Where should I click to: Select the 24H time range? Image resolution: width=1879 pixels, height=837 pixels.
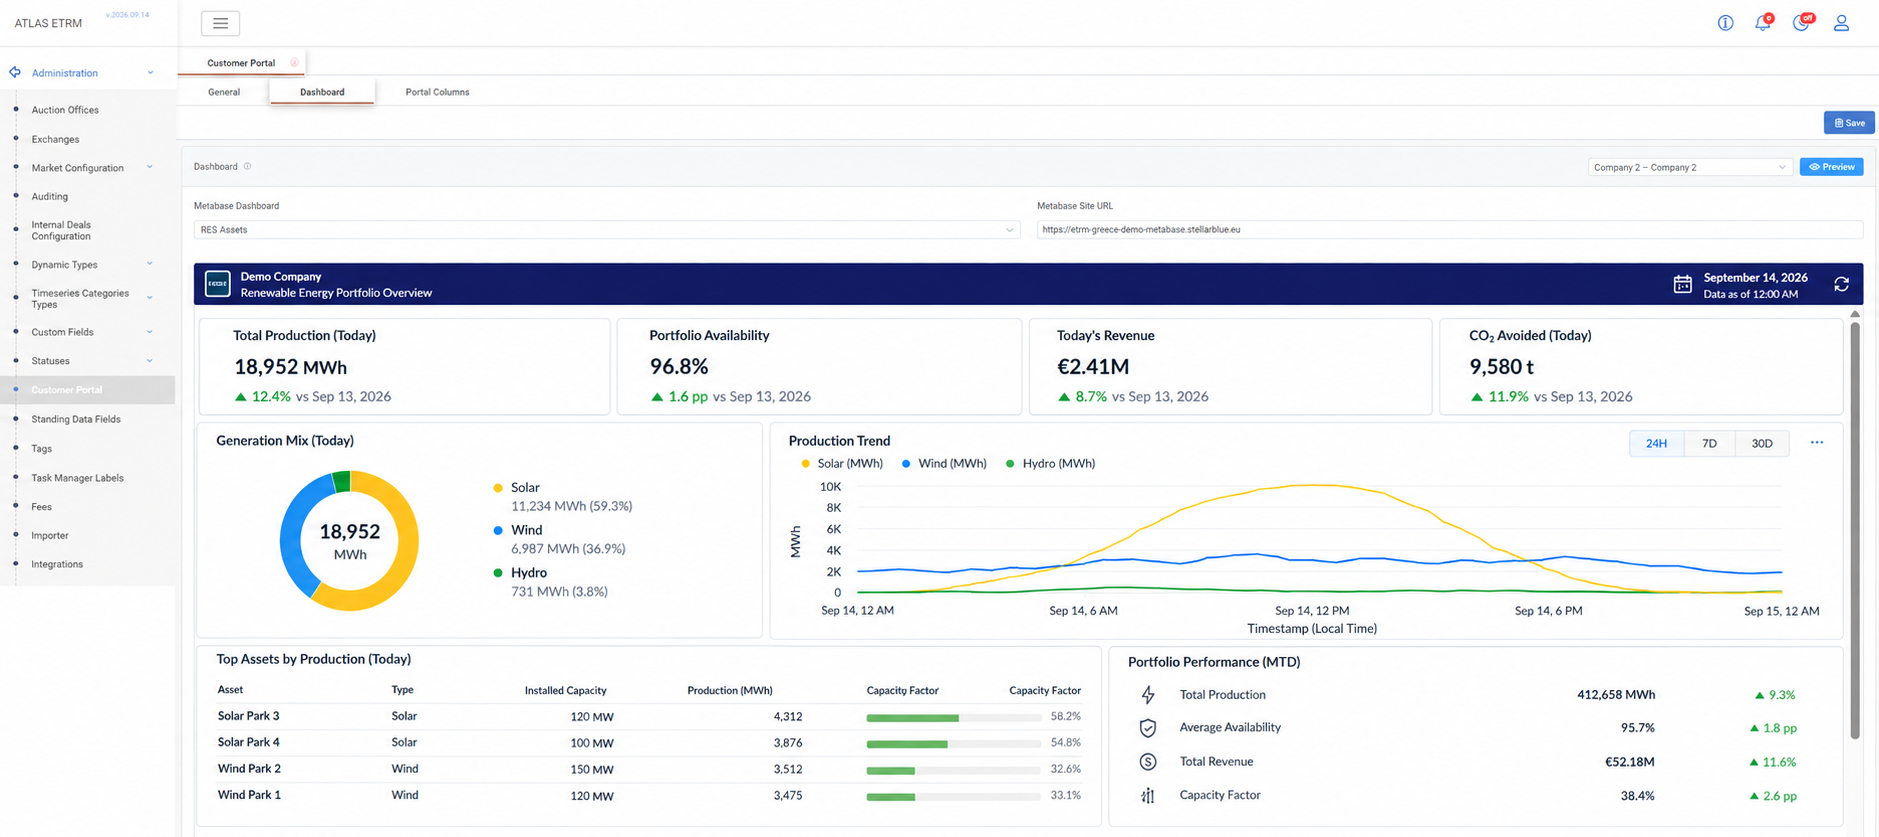(x=1656, y=443)
